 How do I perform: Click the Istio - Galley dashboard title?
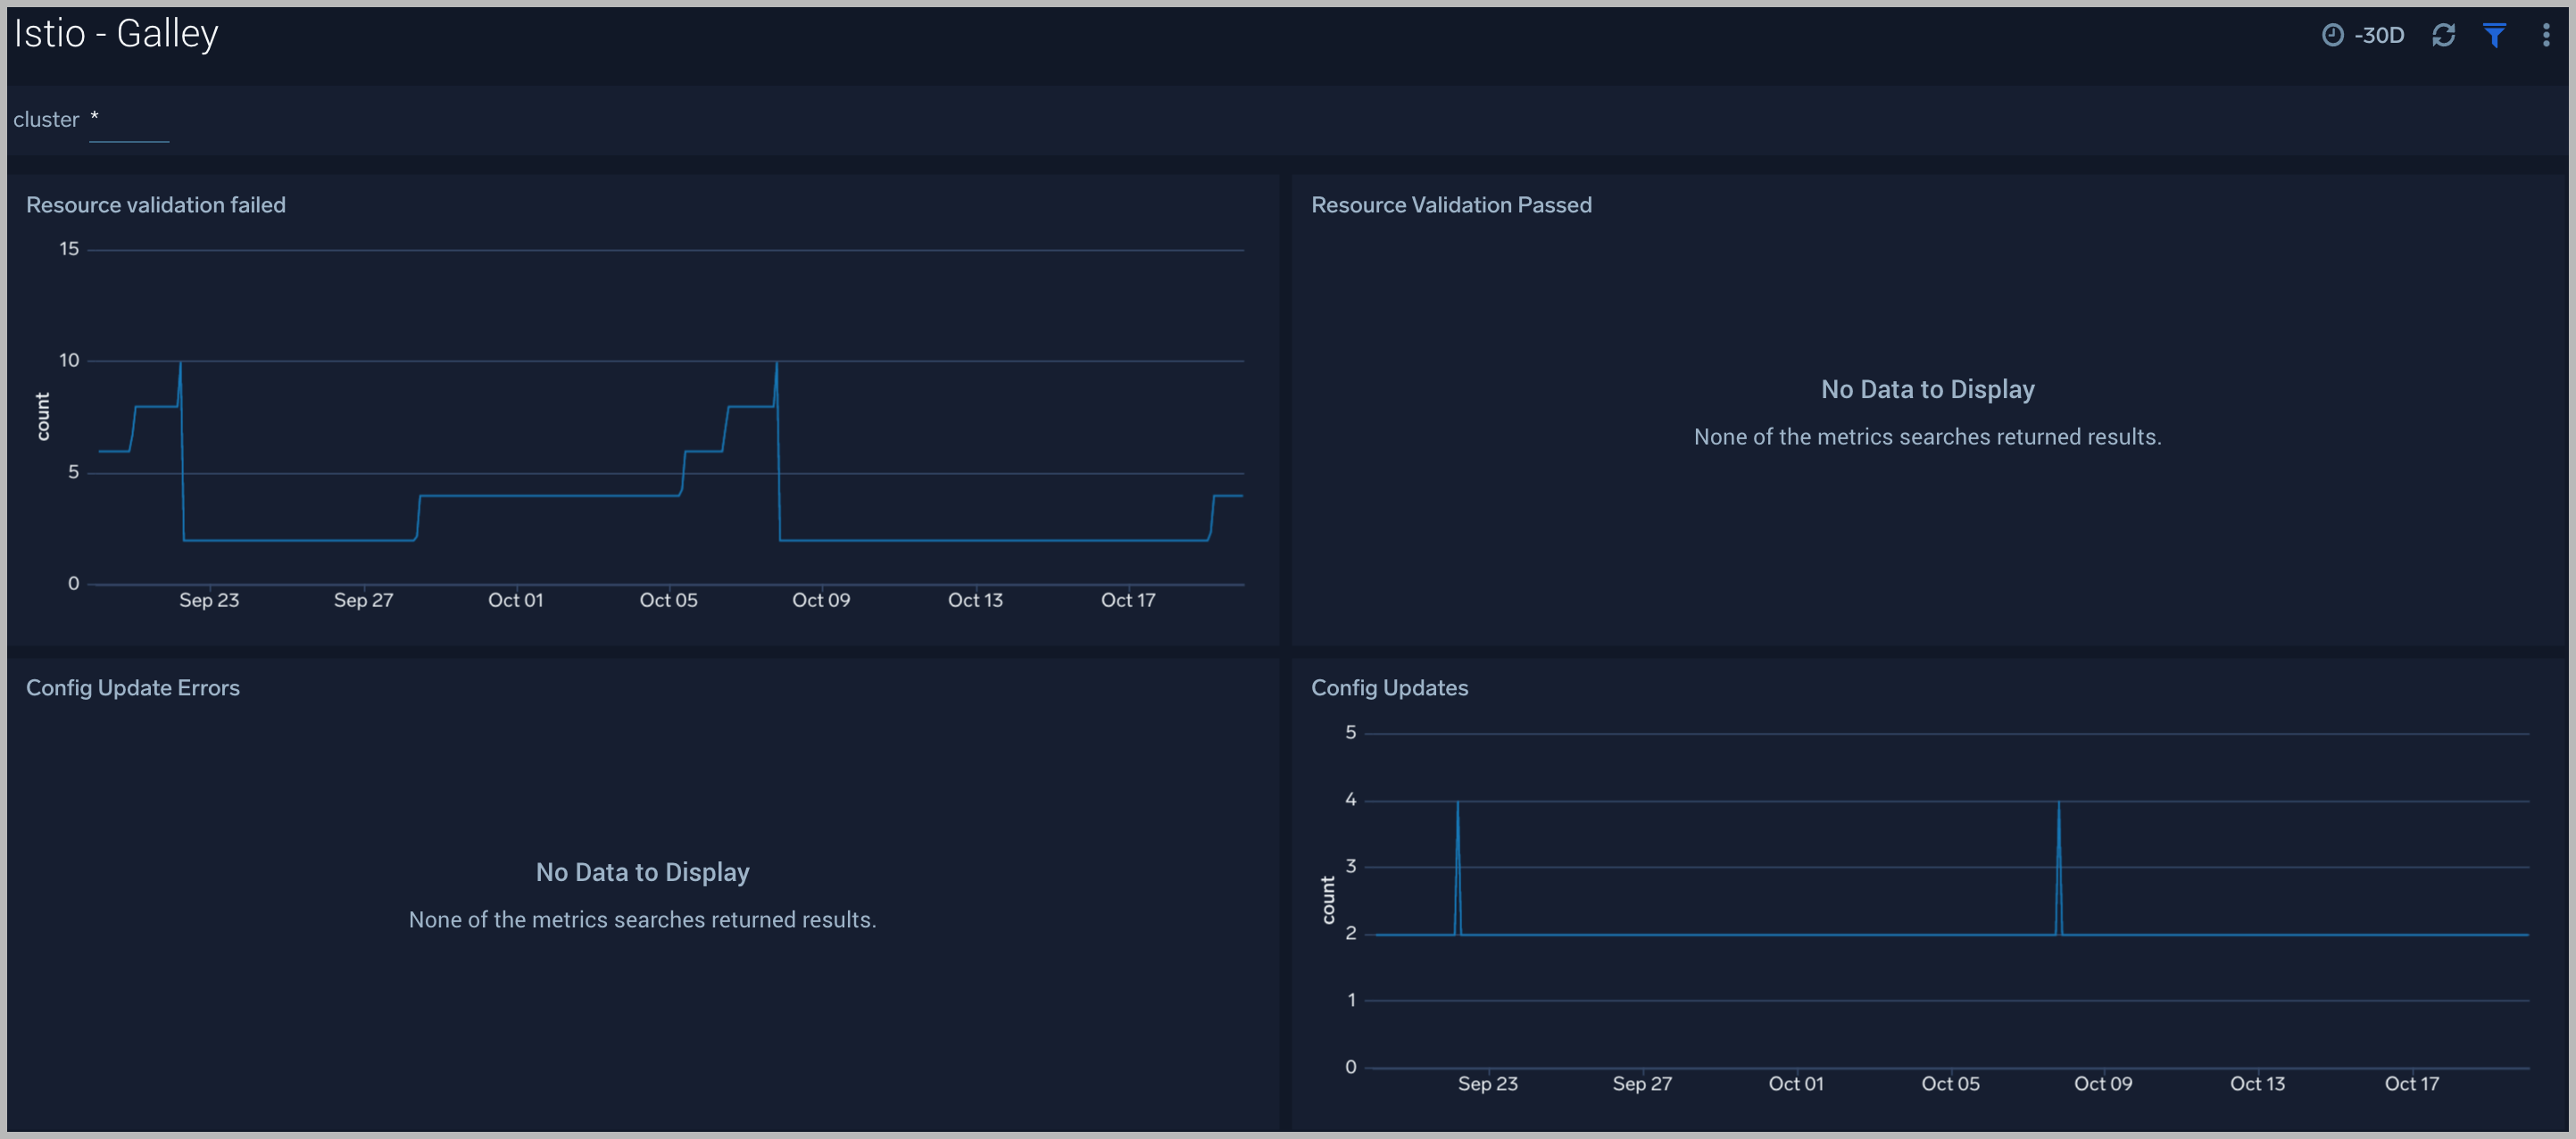(116, 33)
